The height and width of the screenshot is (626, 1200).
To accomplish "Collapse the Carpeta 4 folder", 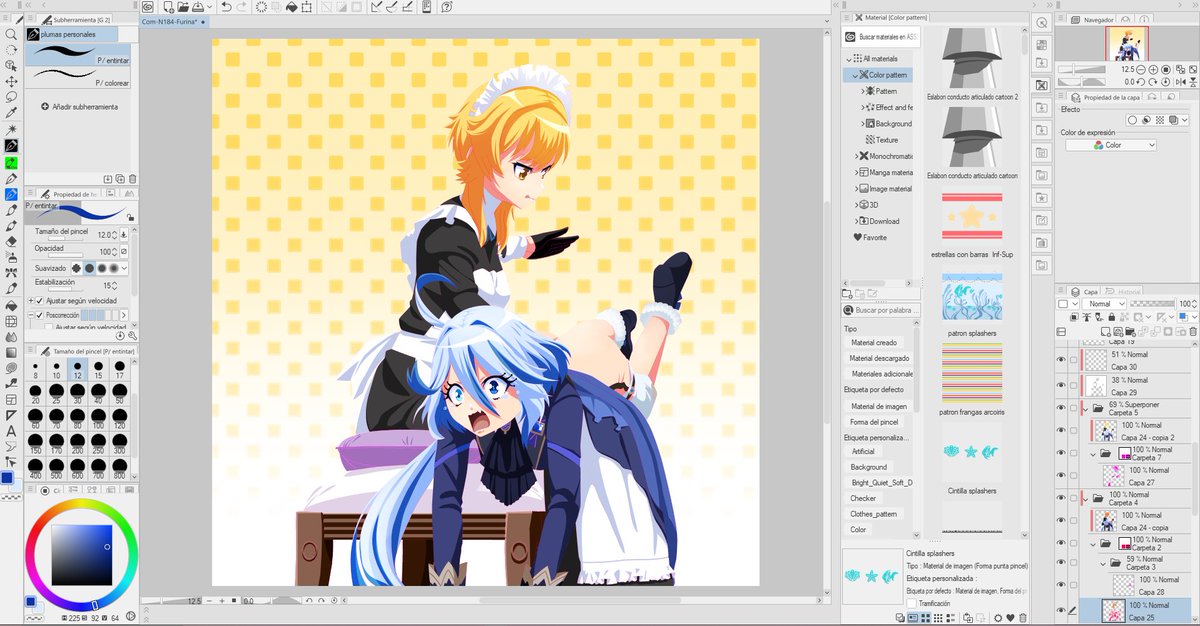I will point(1086,499).
